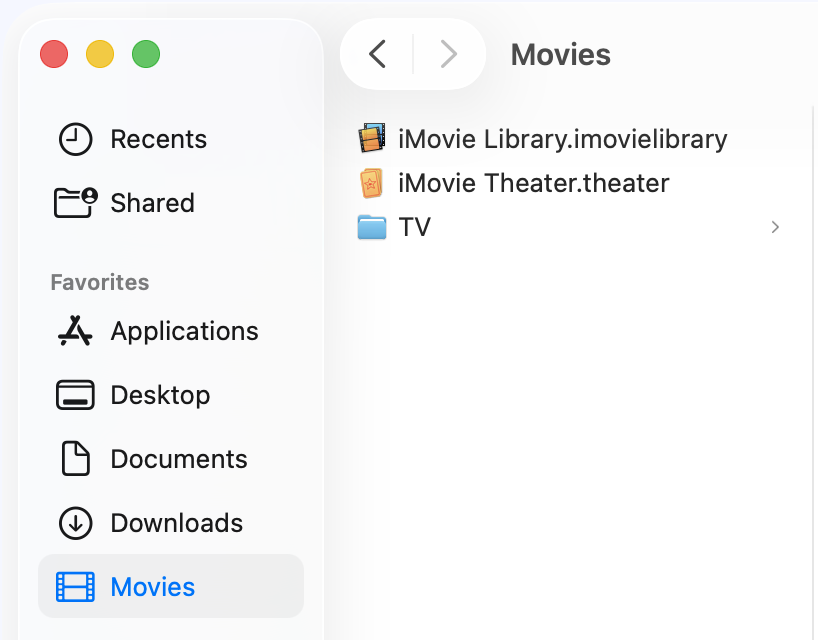Click the Movies filmstrip icon
Image resolution: width=818 pixels, height=640 pixels.
[x=75, y=587]
